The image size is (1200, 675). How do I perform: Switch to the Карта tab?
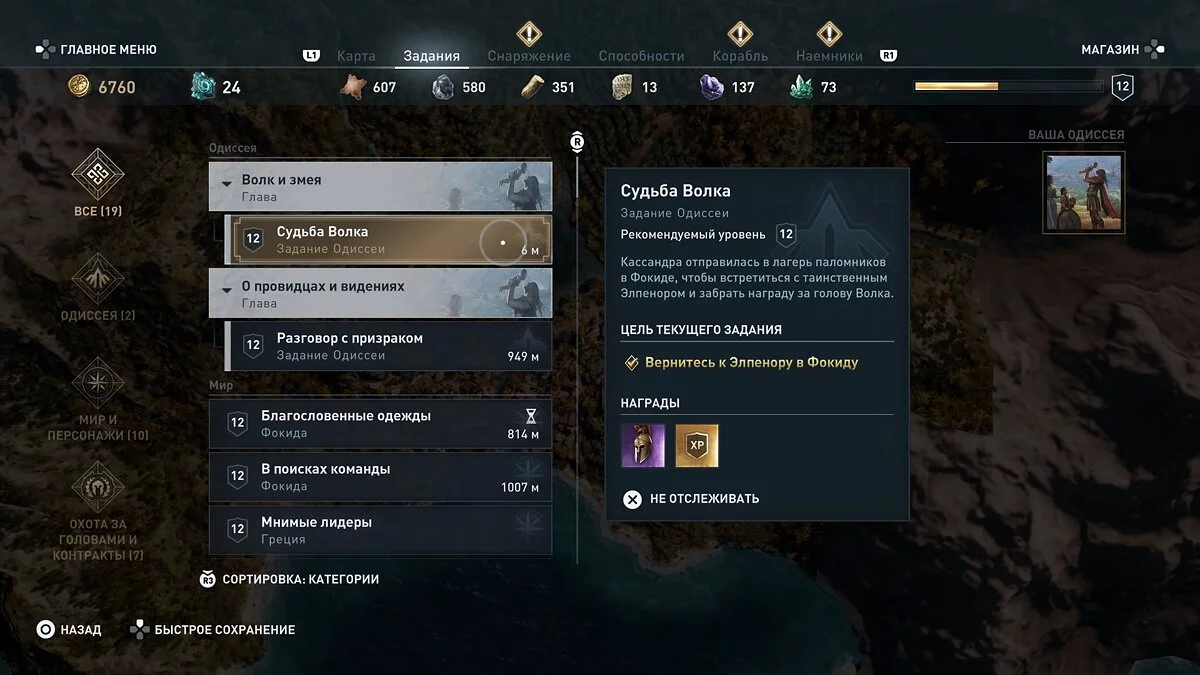click(357, 56)
